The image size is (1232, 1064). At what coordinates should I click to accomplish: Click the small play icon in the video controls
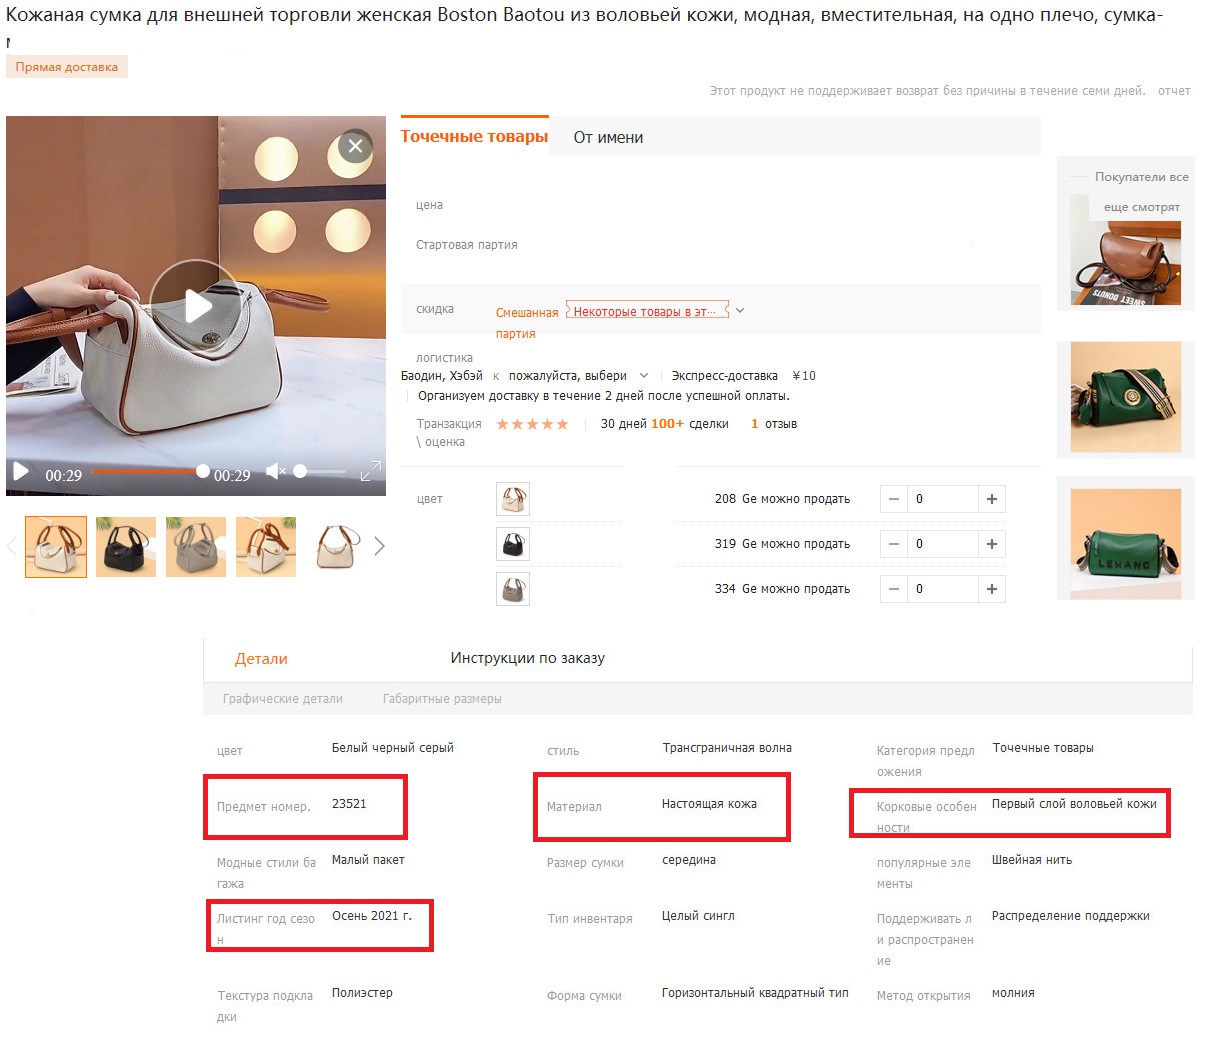click(21, 472)
